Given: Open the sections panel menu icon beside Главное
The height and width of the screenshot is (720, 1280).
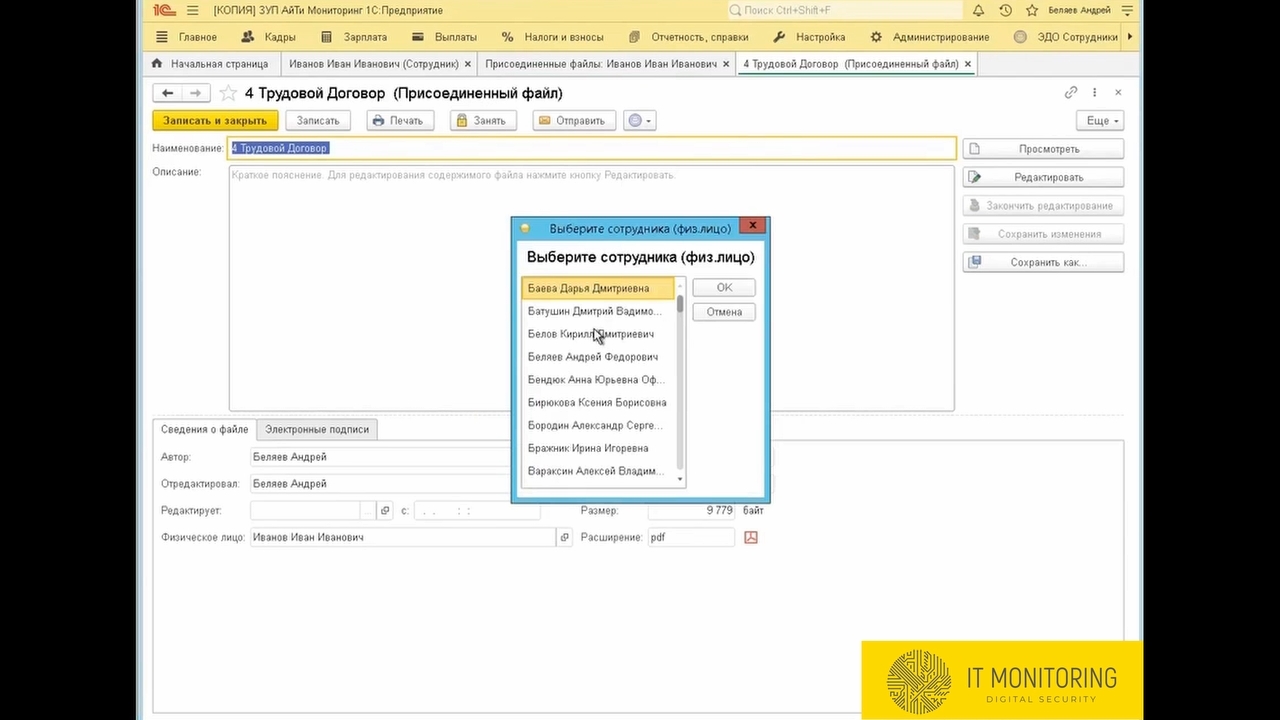Looking at the screenshot, I should (162, 37).
